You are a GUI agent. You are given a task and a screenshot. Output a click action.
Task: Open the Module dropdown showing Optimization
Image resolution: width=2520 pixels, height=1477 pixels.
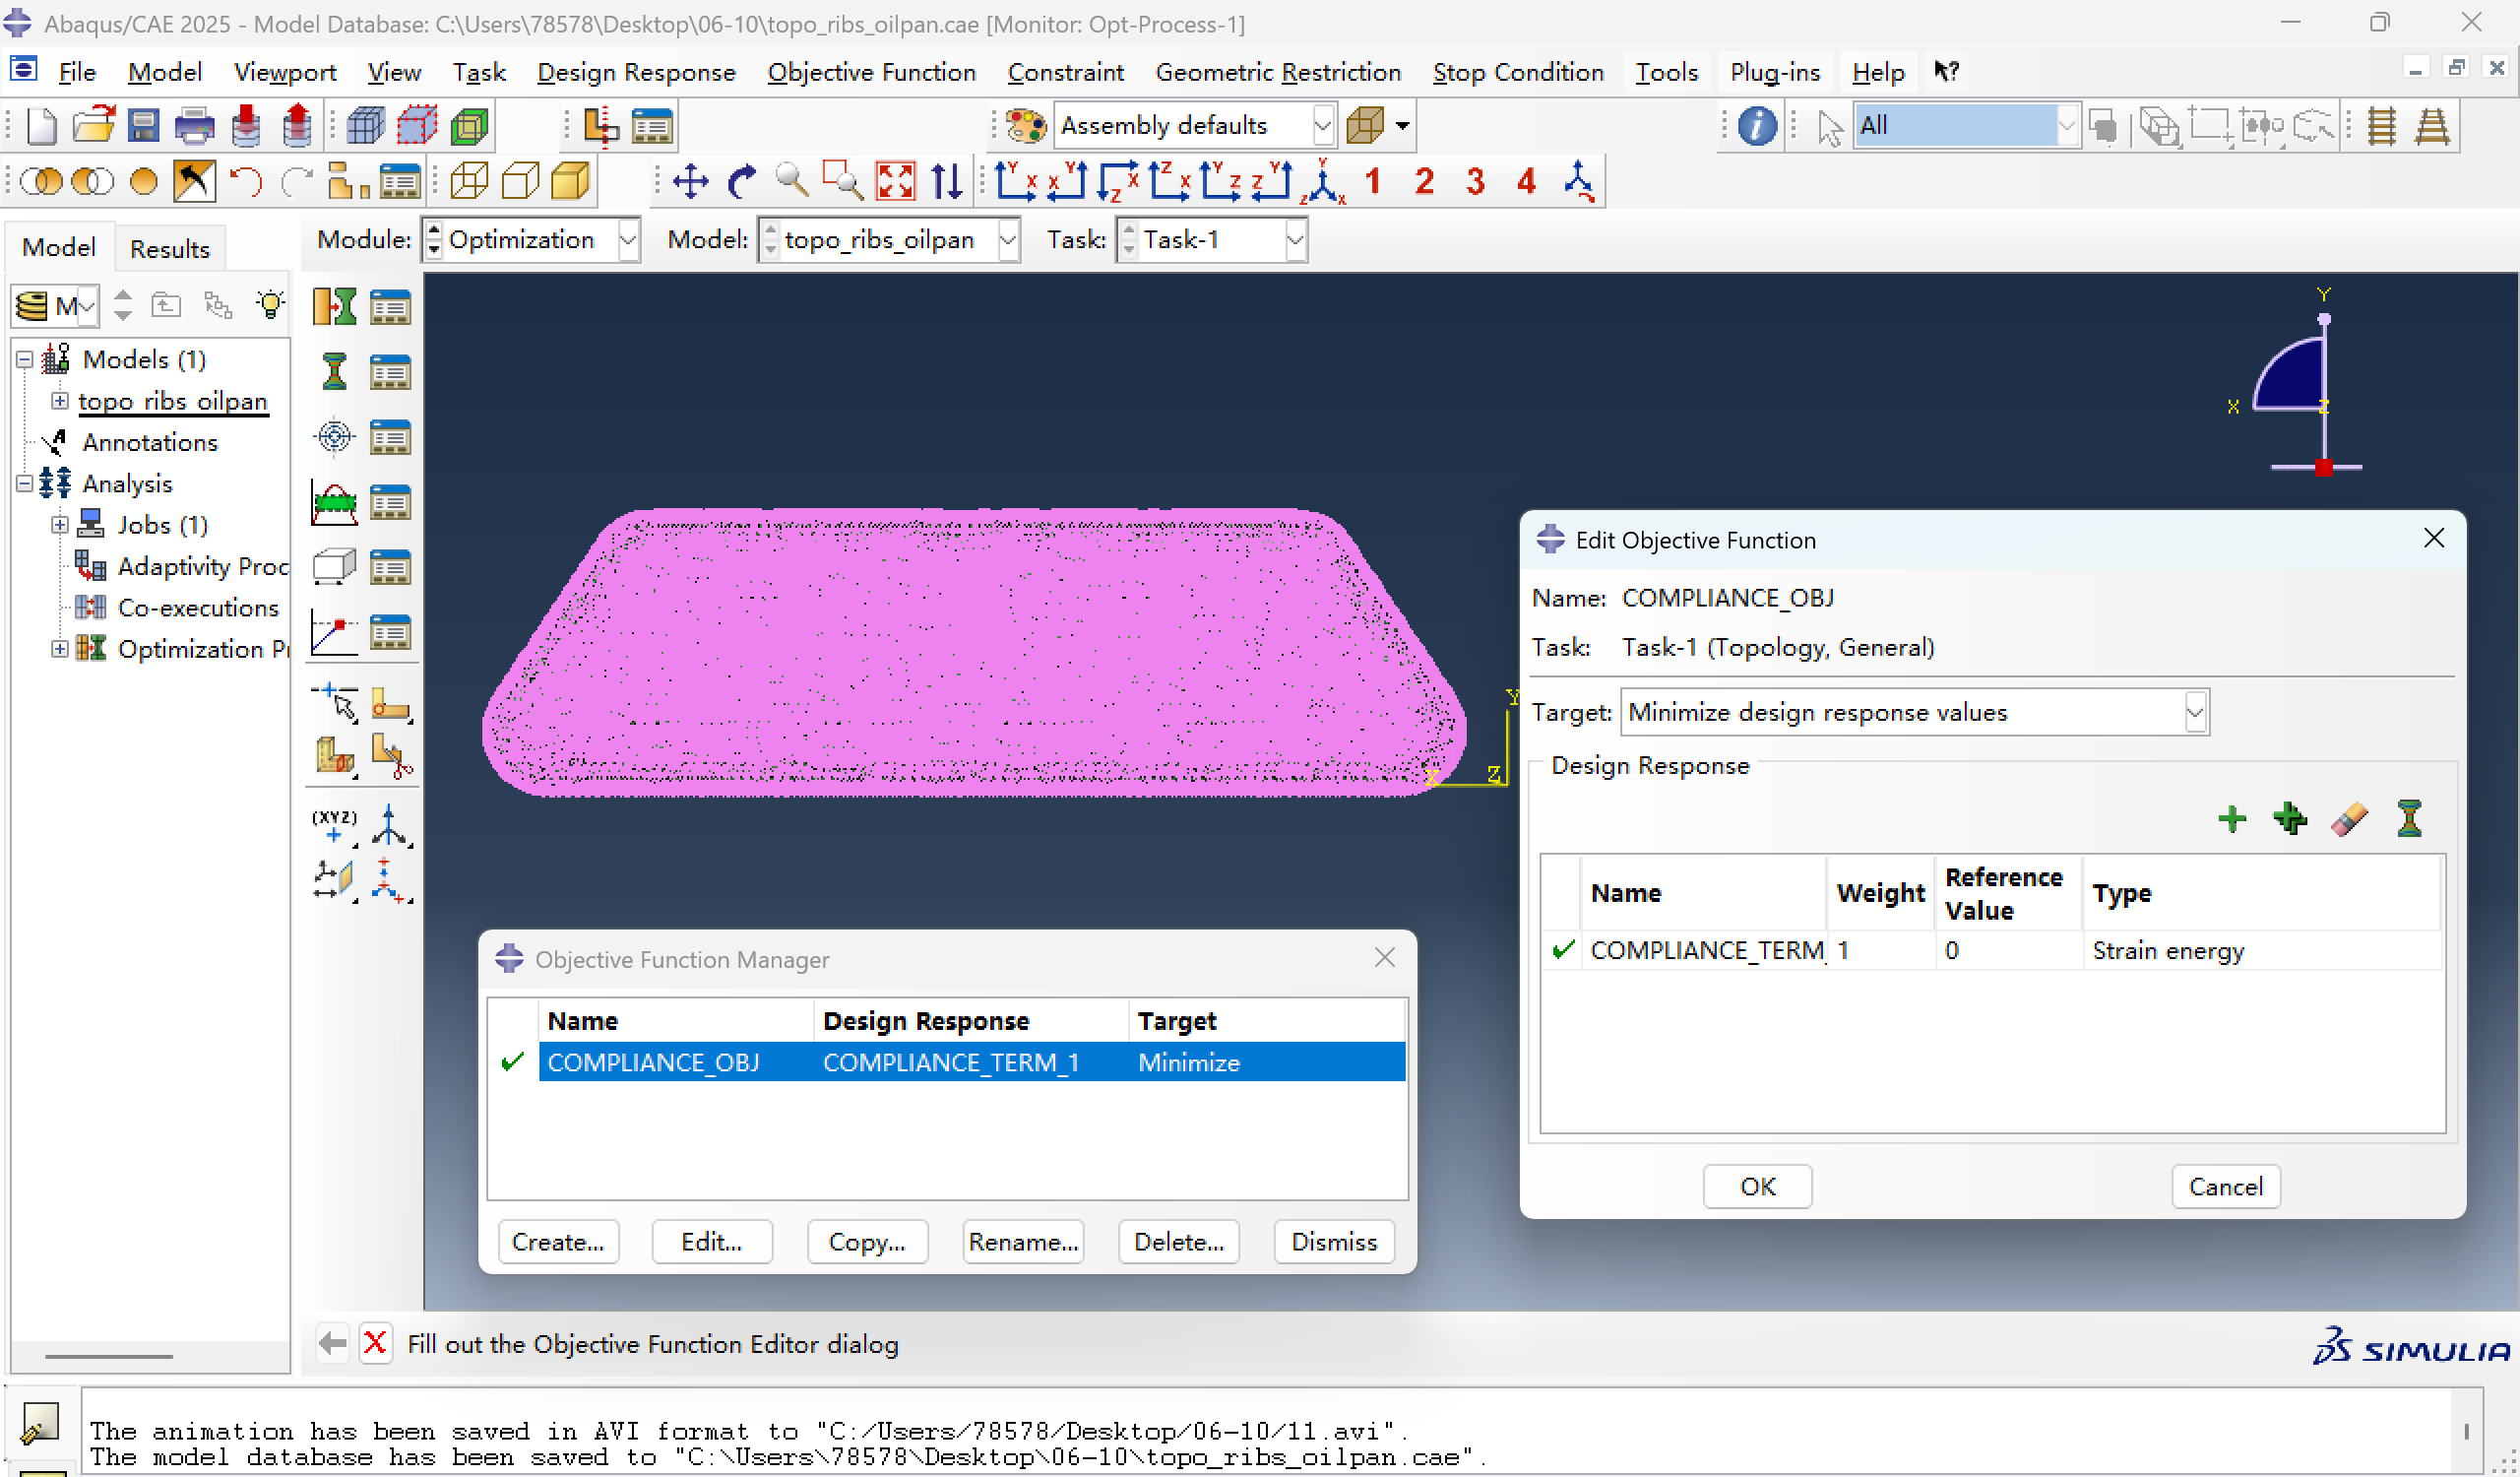pos(628,240)
